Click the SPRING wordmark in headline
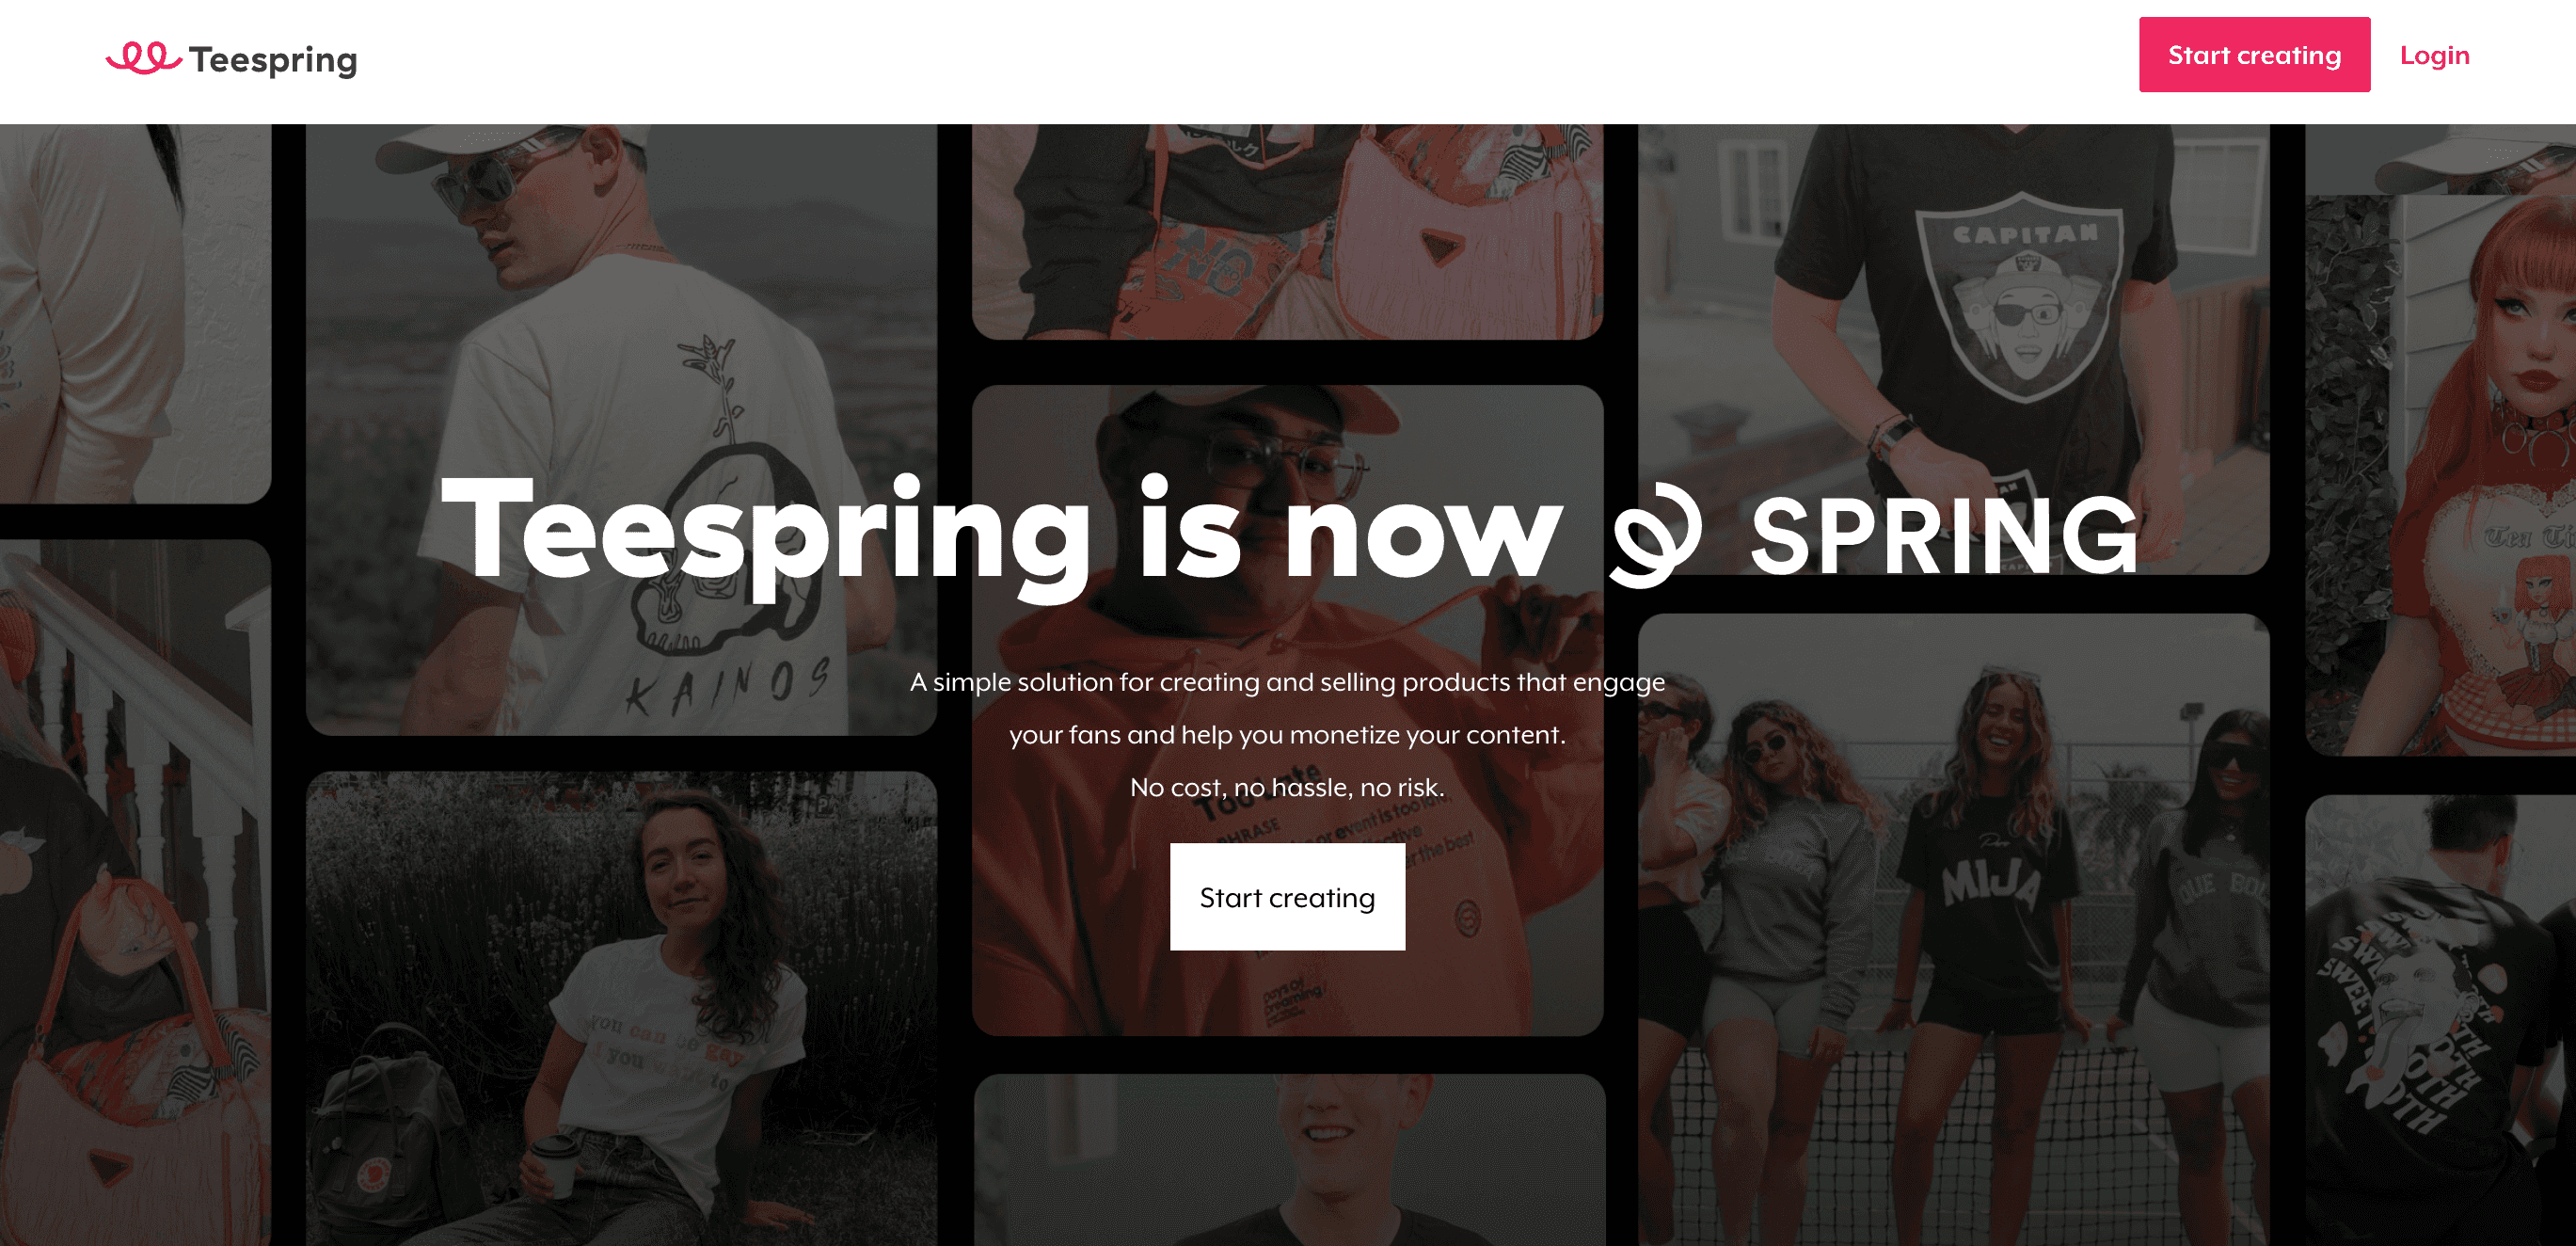Screen dimensions: 2576x1246 pyautogui.click(x=1943, y=537)
